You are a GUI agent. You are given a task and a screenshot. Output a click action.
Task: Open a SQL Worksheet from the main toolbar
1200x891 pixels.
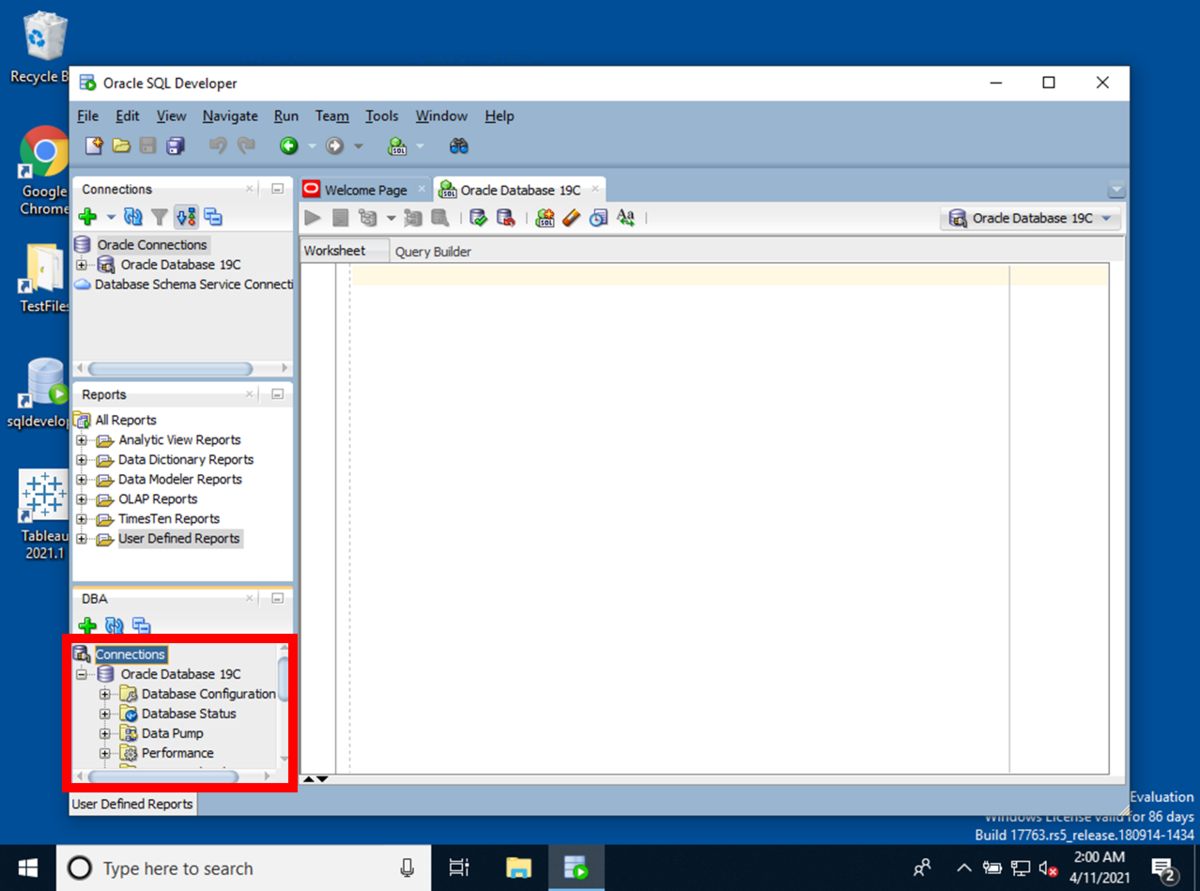click(x=397, y=146)
